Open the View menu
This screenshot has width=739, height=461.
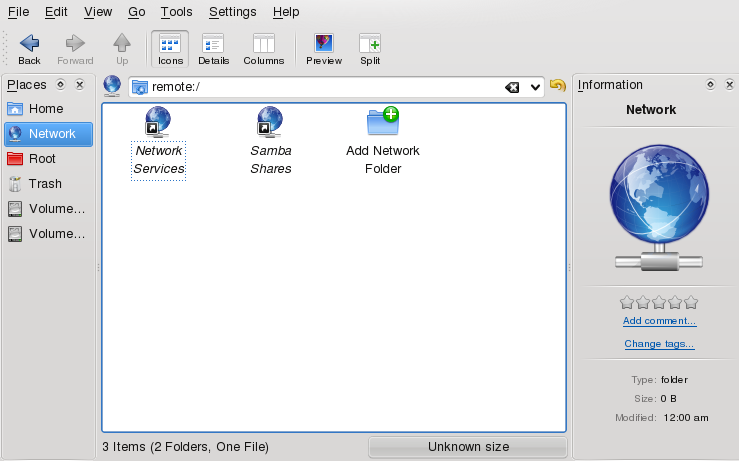[98, 12]
